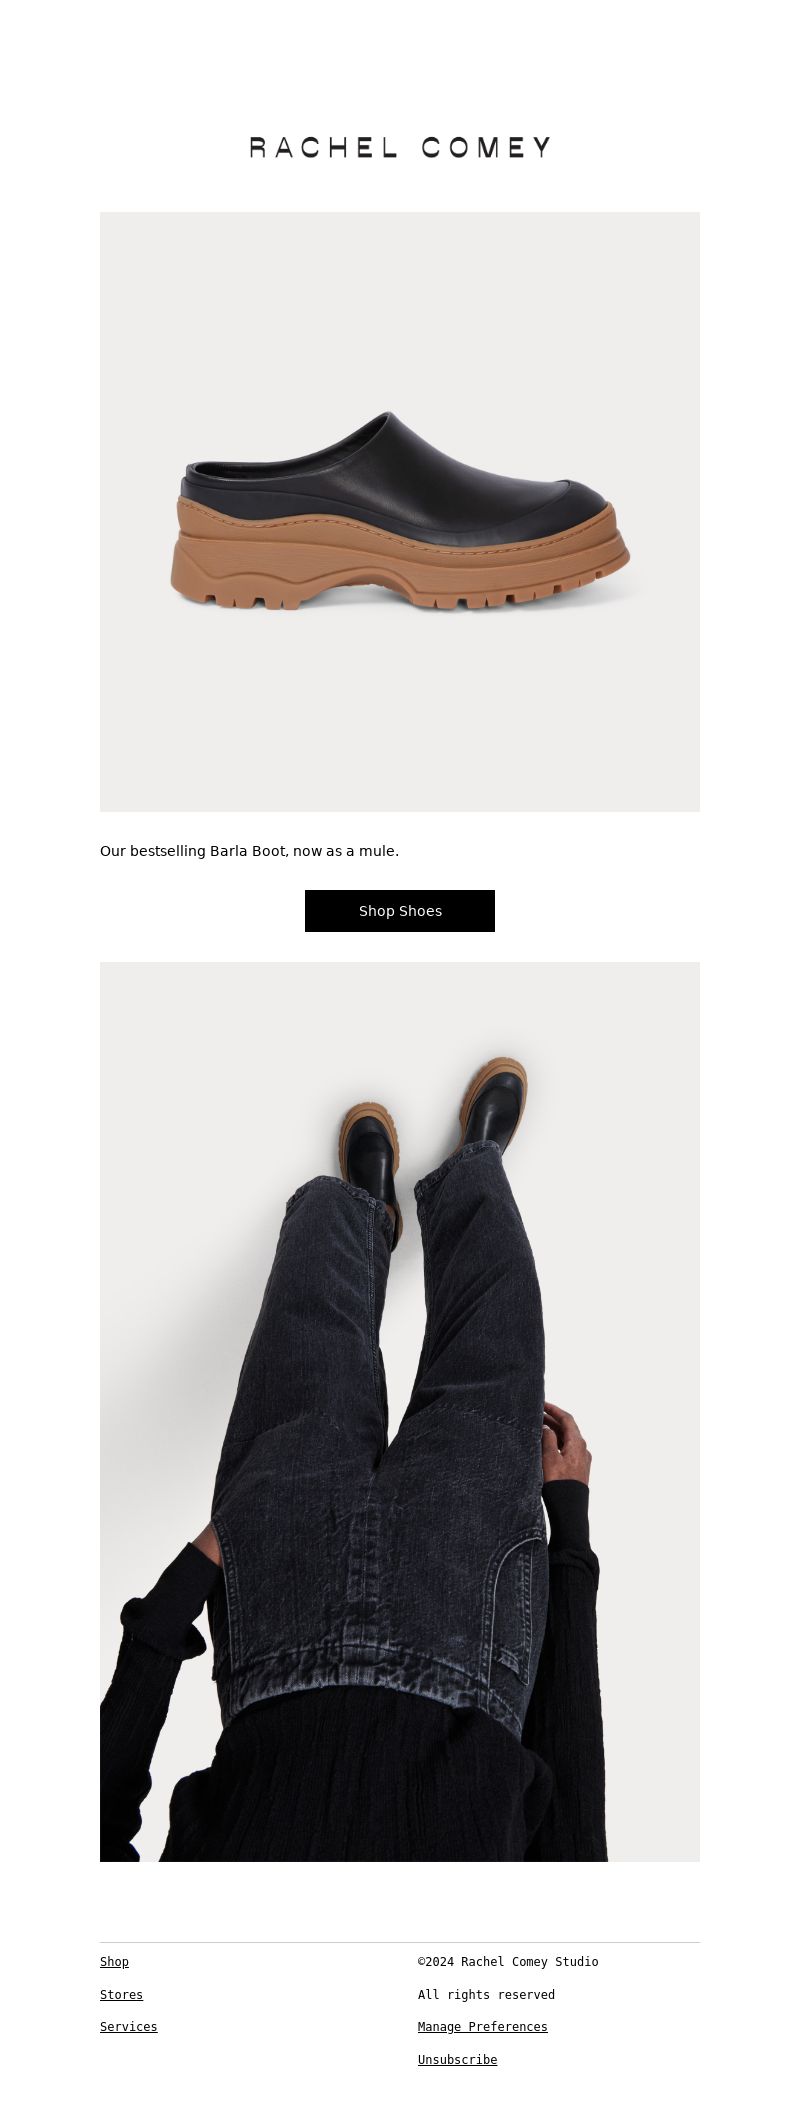Click the ©2024 Rachel Comey Studio text
The image size is (800, 2116).
(x=508, y=1962)
